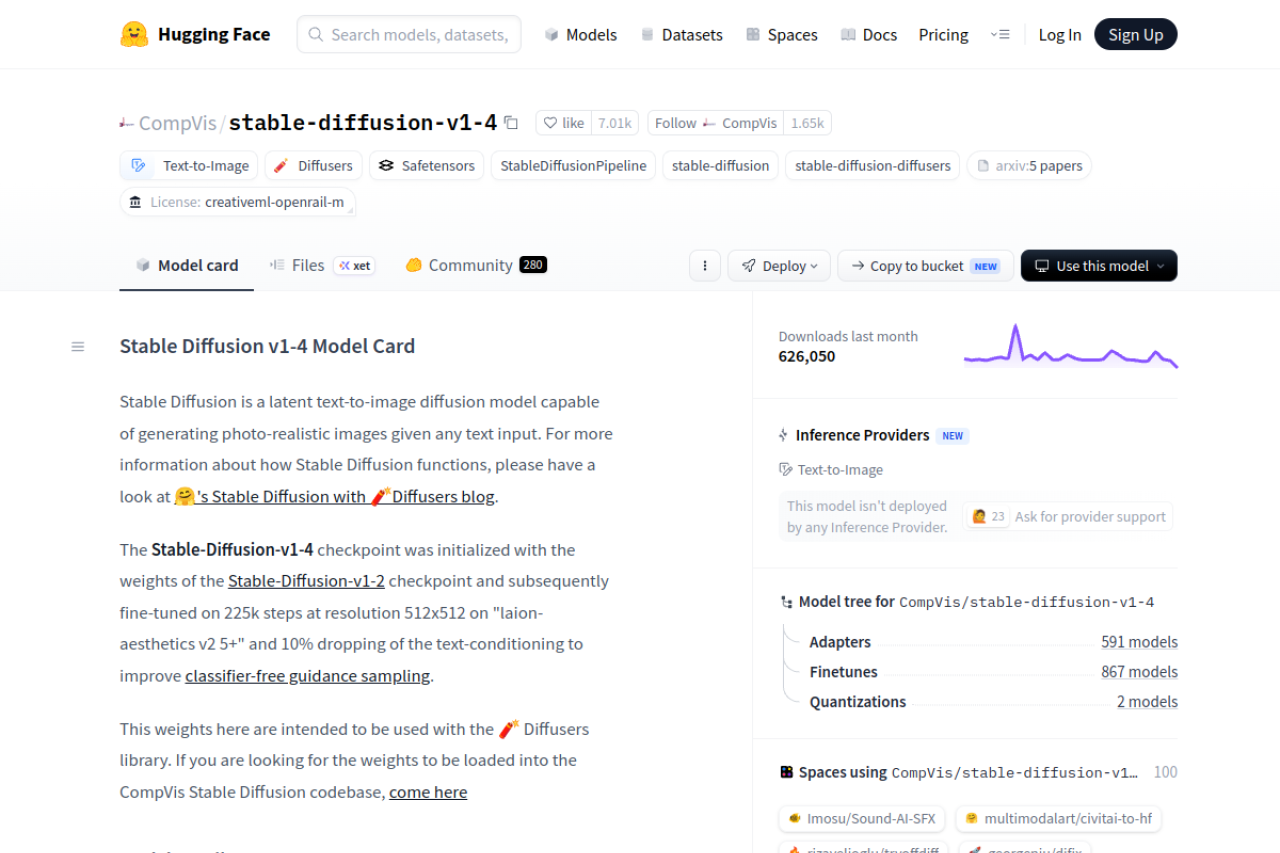Open Models in the top navigation
The width and height of the screenshot is (1280, 853).
[581, 34]
